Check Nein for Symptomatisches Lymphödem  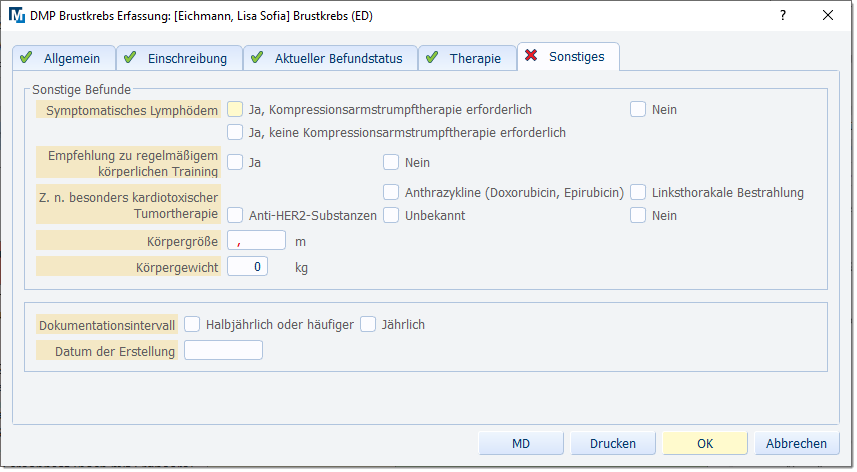[638, 109]
